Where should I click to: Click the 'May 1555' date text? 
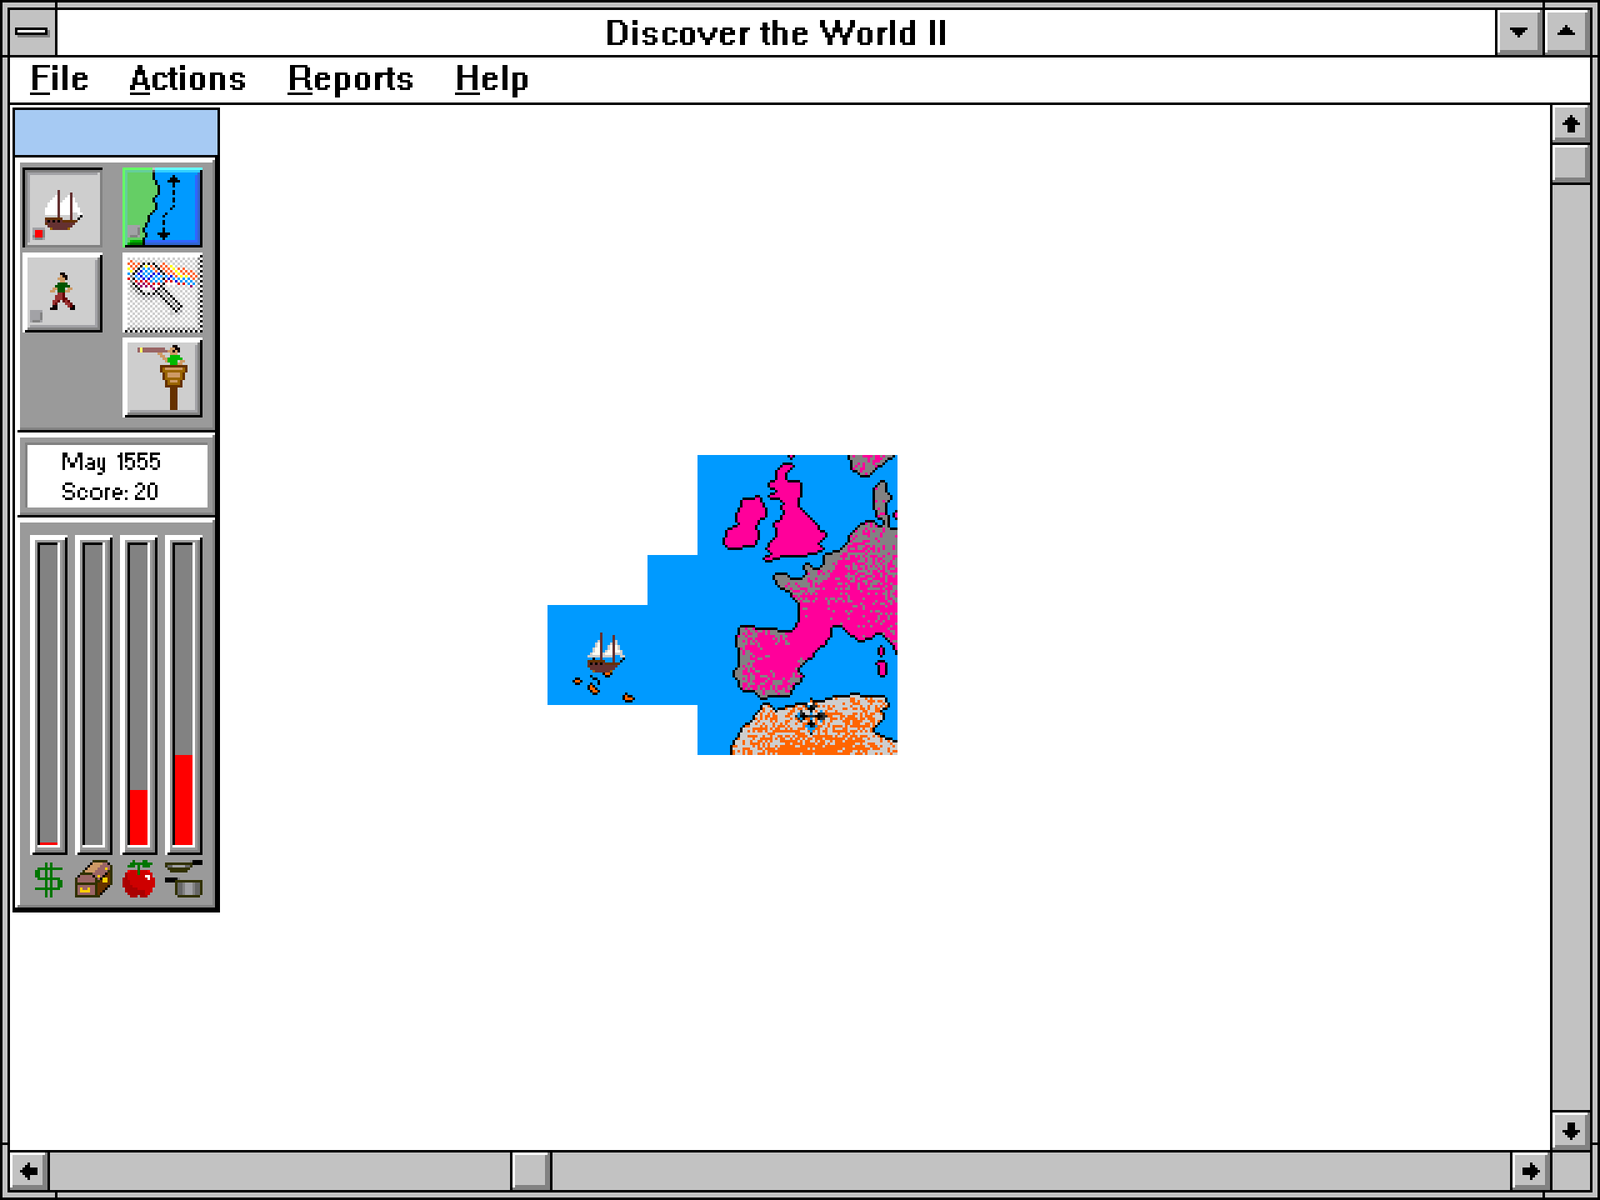point(110,462)
